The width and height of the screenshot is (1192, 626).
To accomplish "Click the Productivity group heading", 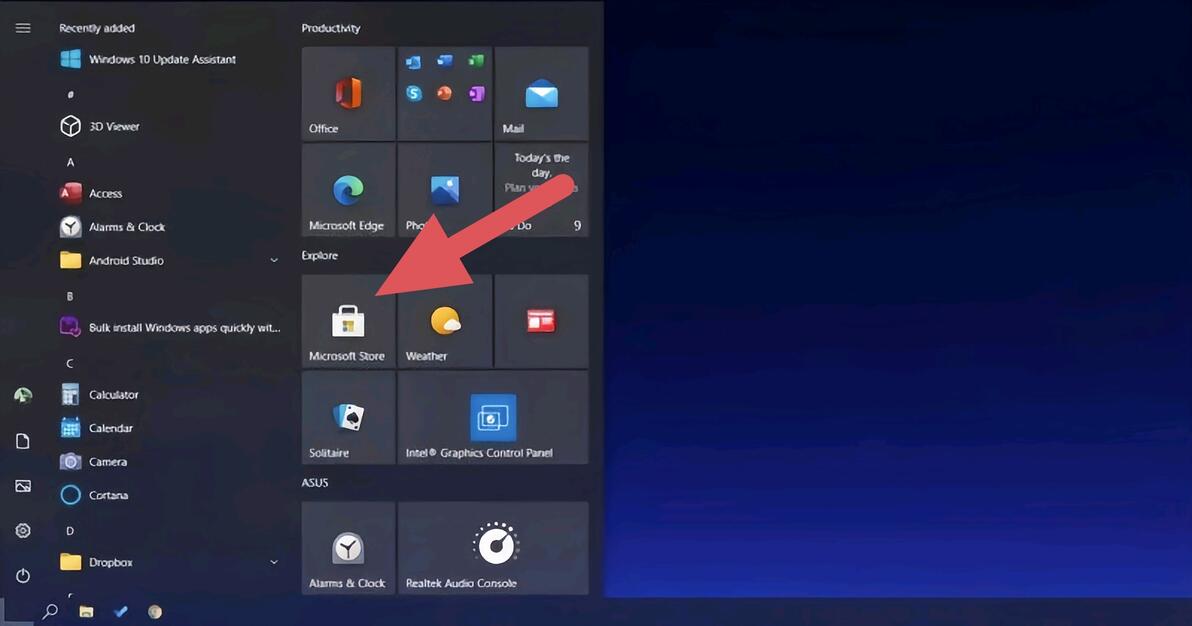I will 331,28.
